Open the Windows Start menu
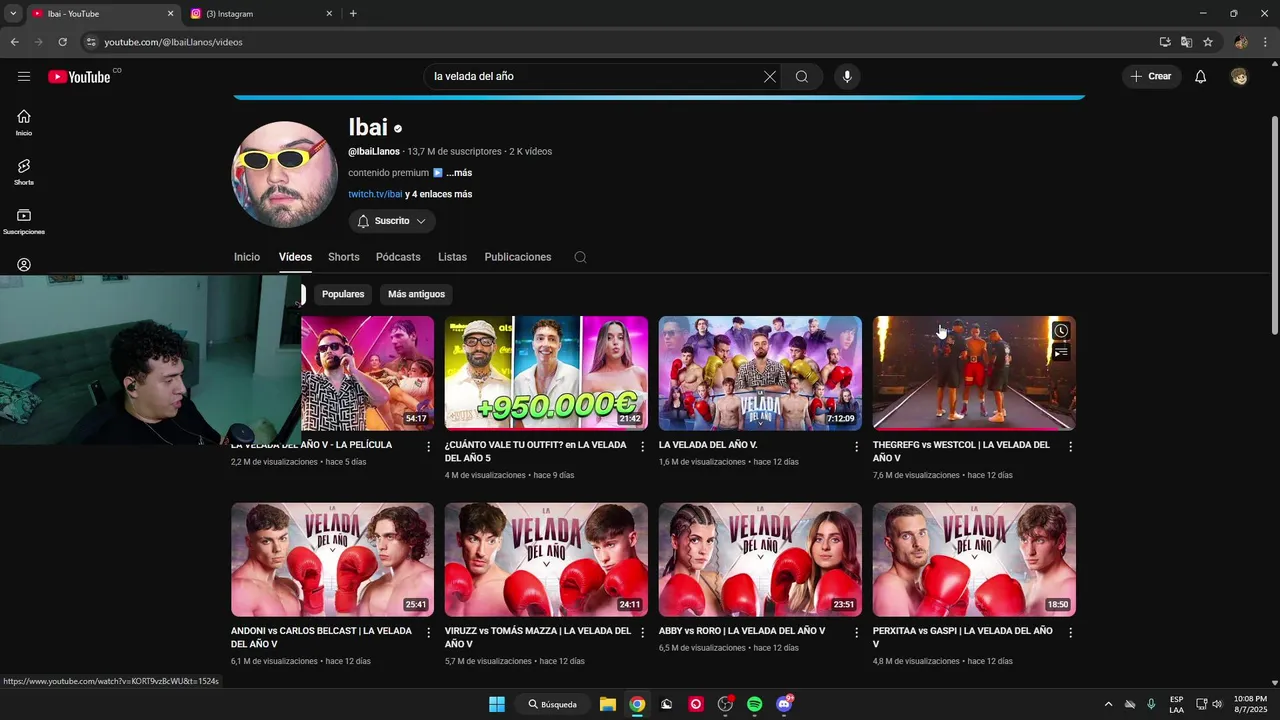The width and height of the screenshot is (1280, 720). [496, 704]
